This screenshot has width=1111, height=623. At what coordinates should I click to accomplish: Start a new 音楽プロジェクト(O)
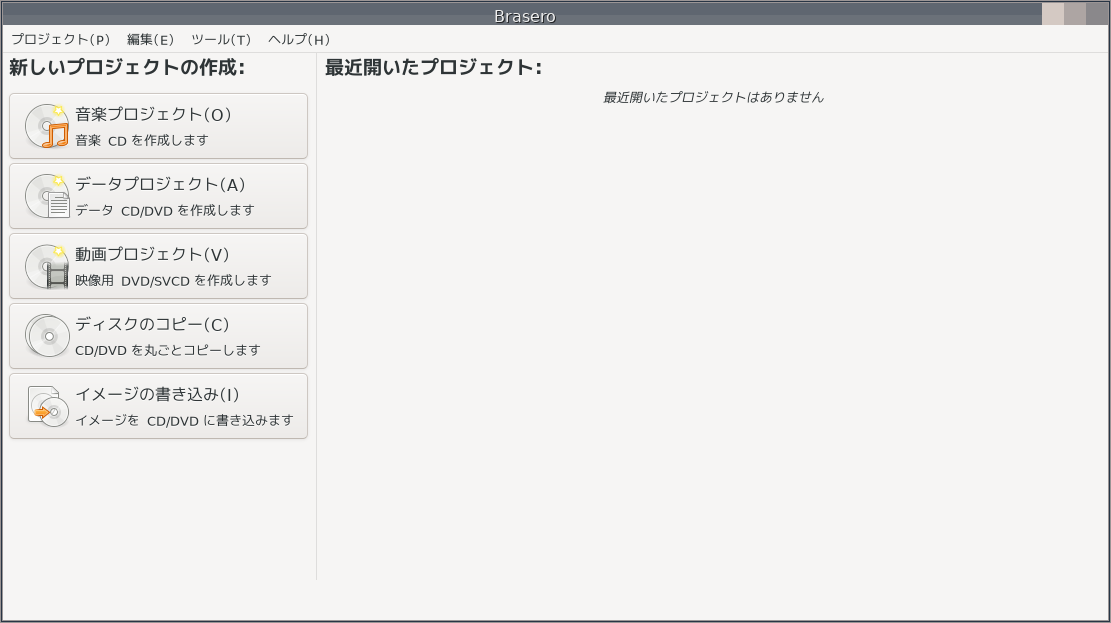tap(159, 126)
